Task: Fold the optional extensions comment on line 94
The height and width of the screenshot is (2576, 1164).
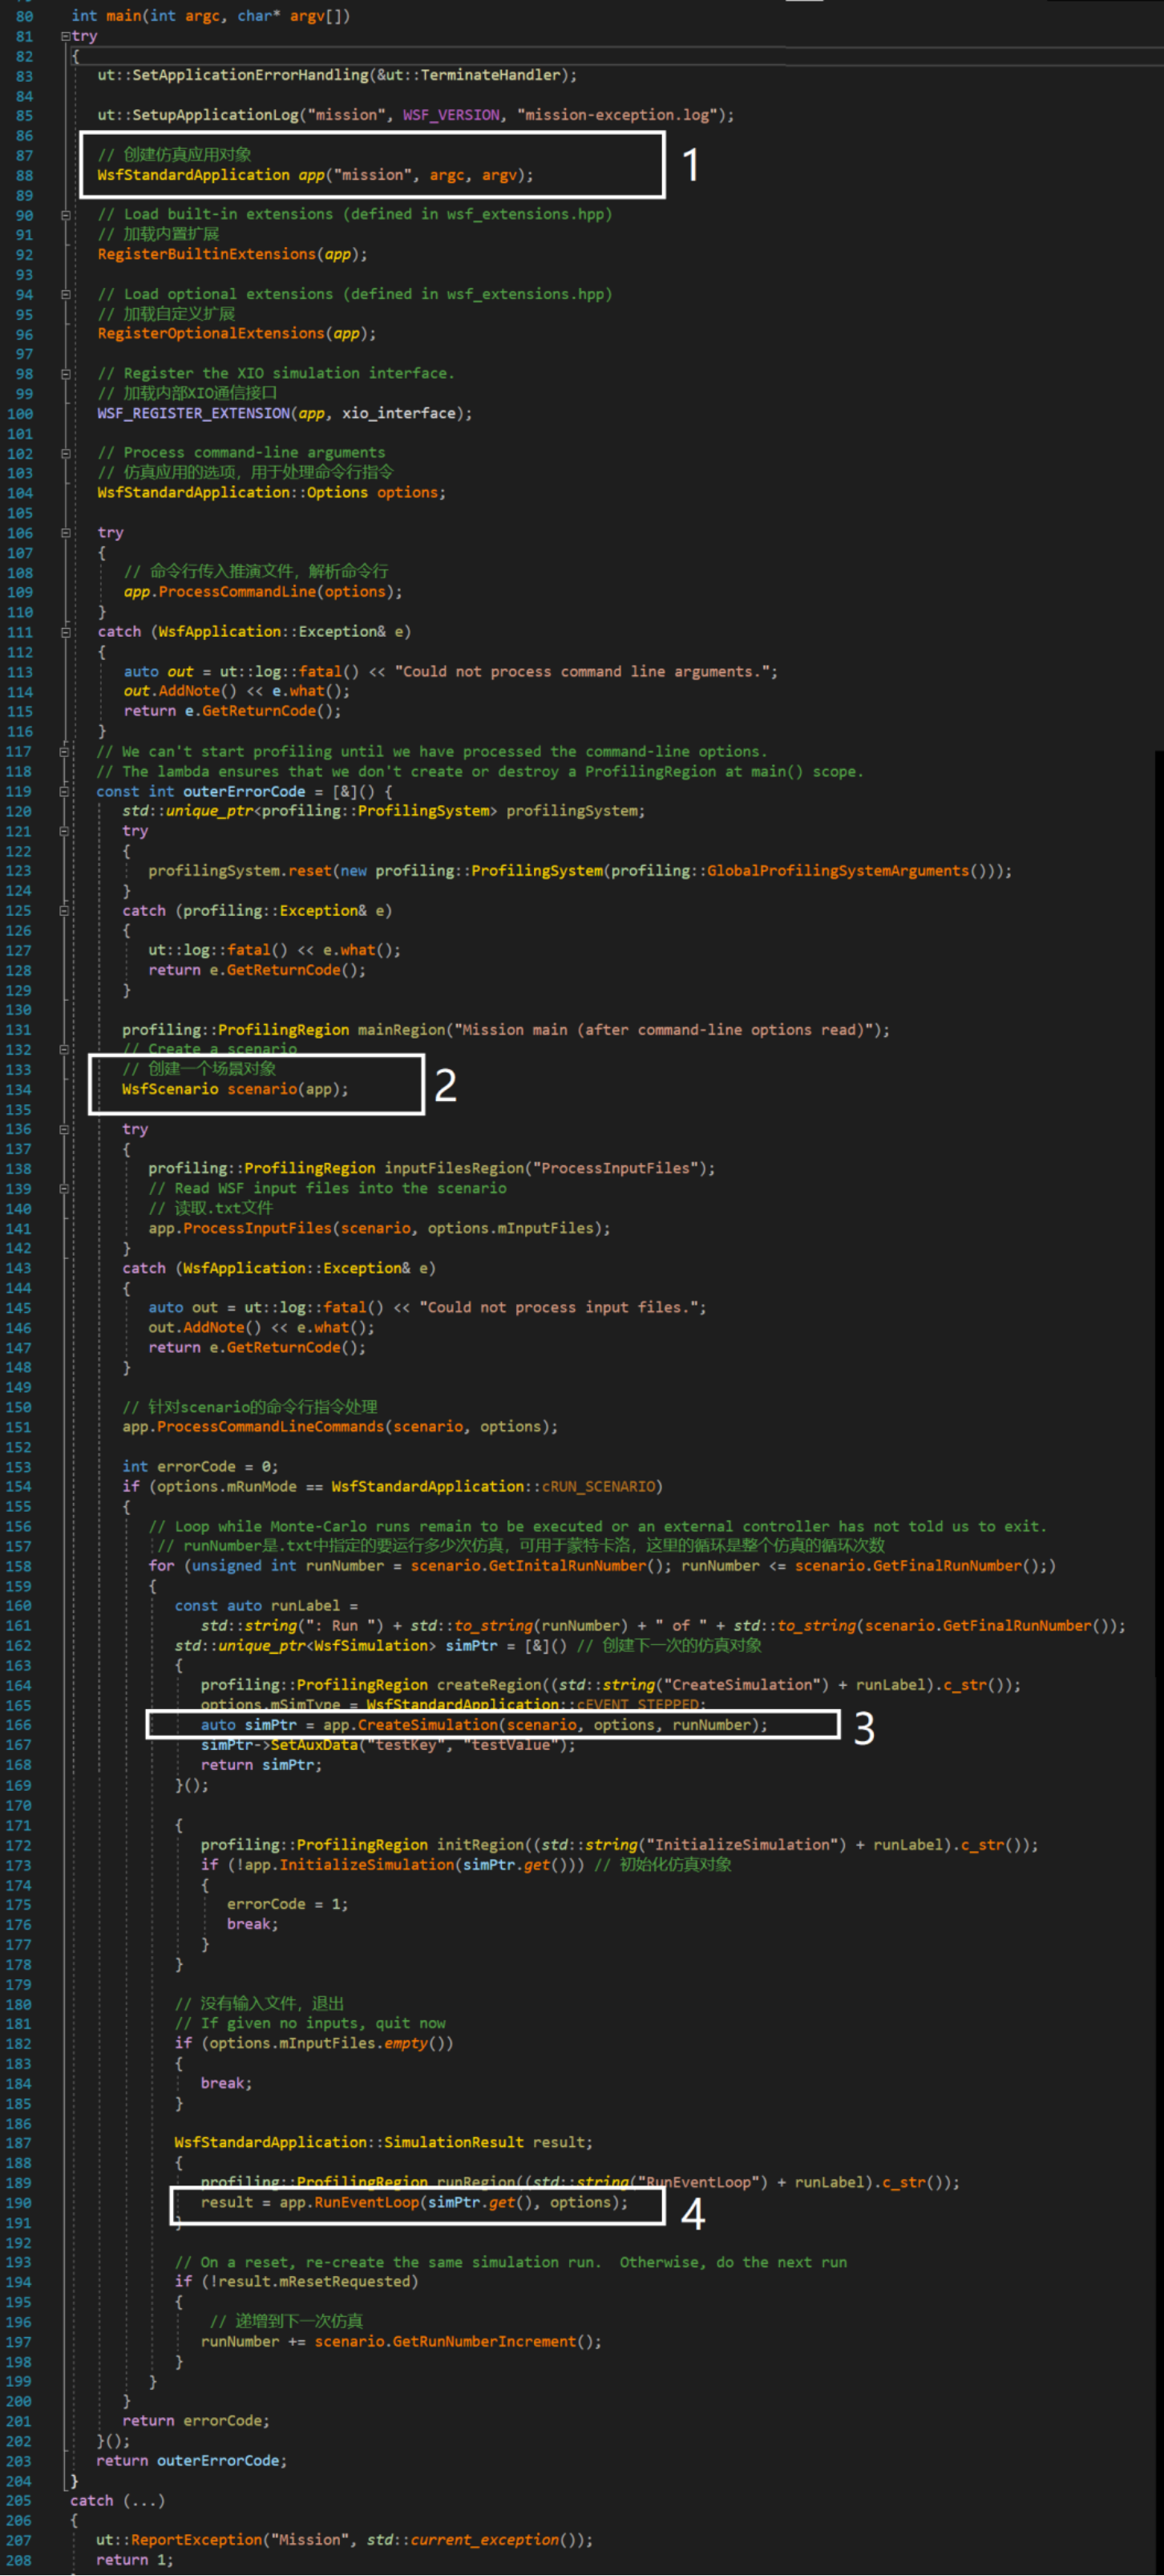Action: pyautogui.click(x=65, y=294)
